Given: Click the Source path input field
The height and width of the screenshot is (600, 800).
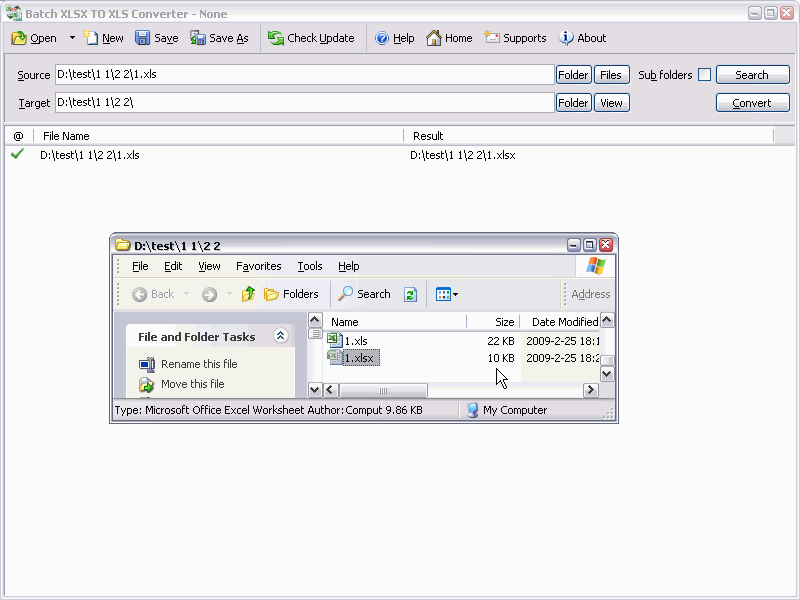Looking at the screenshot, I should [305, 74].
